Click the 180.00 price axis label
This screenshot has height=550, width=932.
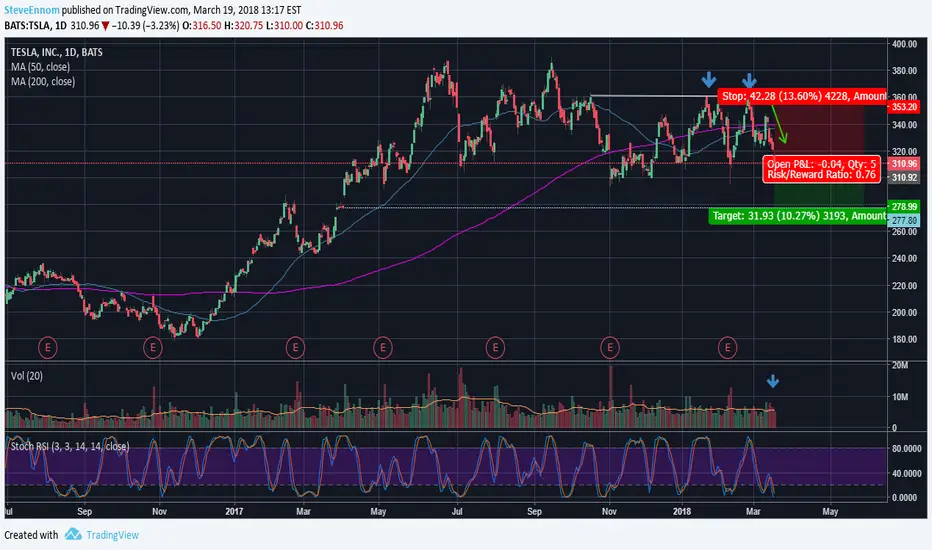(x=905, y=340)
